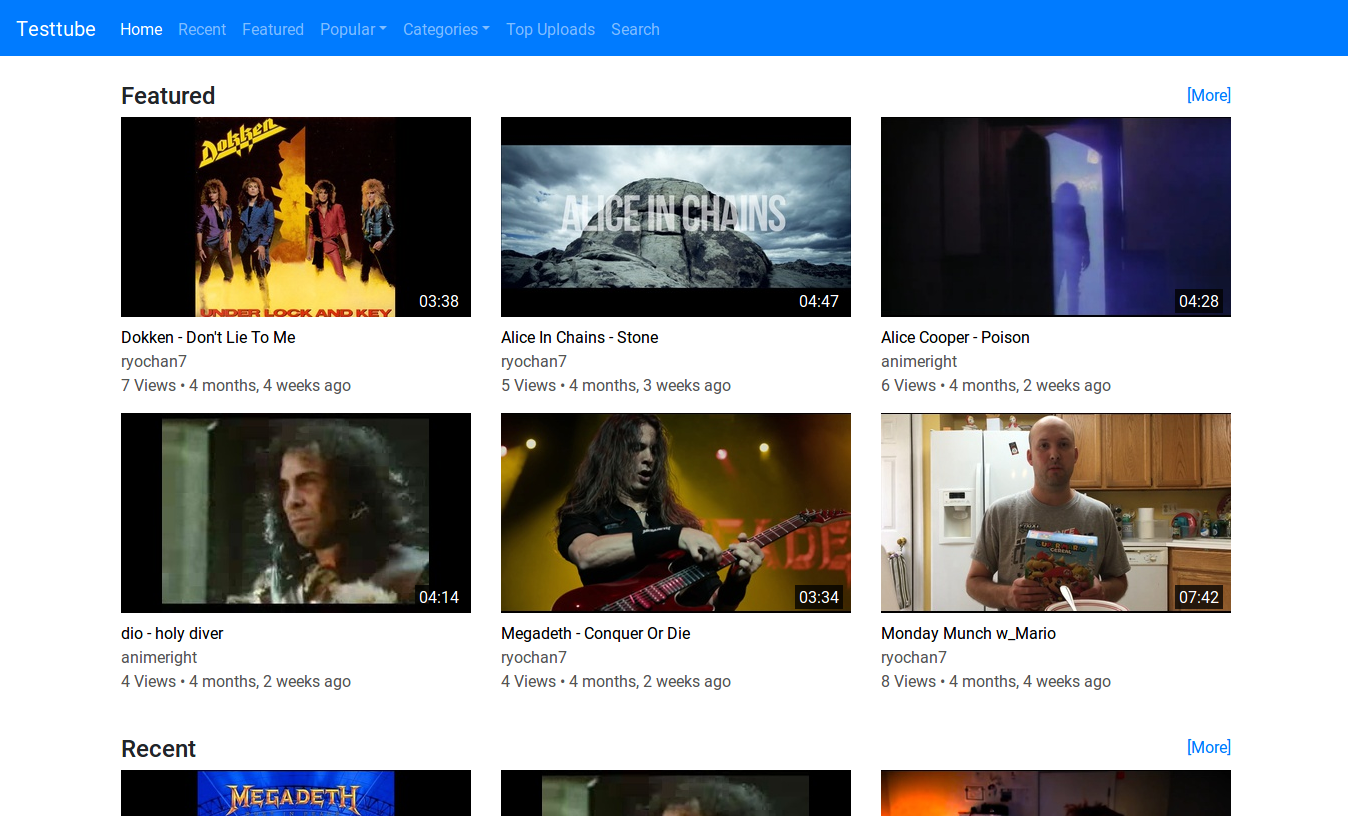Open uploader animeright under Alice Cooper video
This screenshot has width=1348, height=816.
[x=919, y=361]
